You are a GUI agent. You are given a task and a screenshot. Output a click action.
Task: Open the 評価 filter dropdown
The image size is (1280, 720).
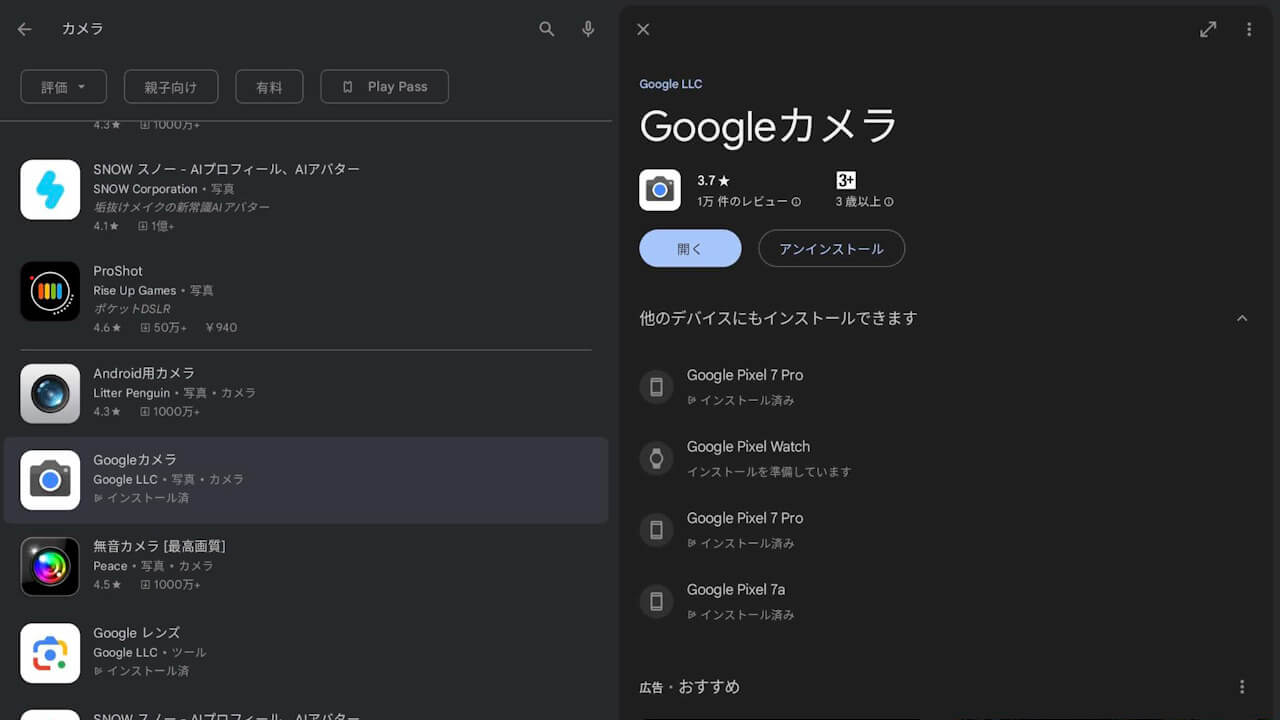(x=63, y=86)
